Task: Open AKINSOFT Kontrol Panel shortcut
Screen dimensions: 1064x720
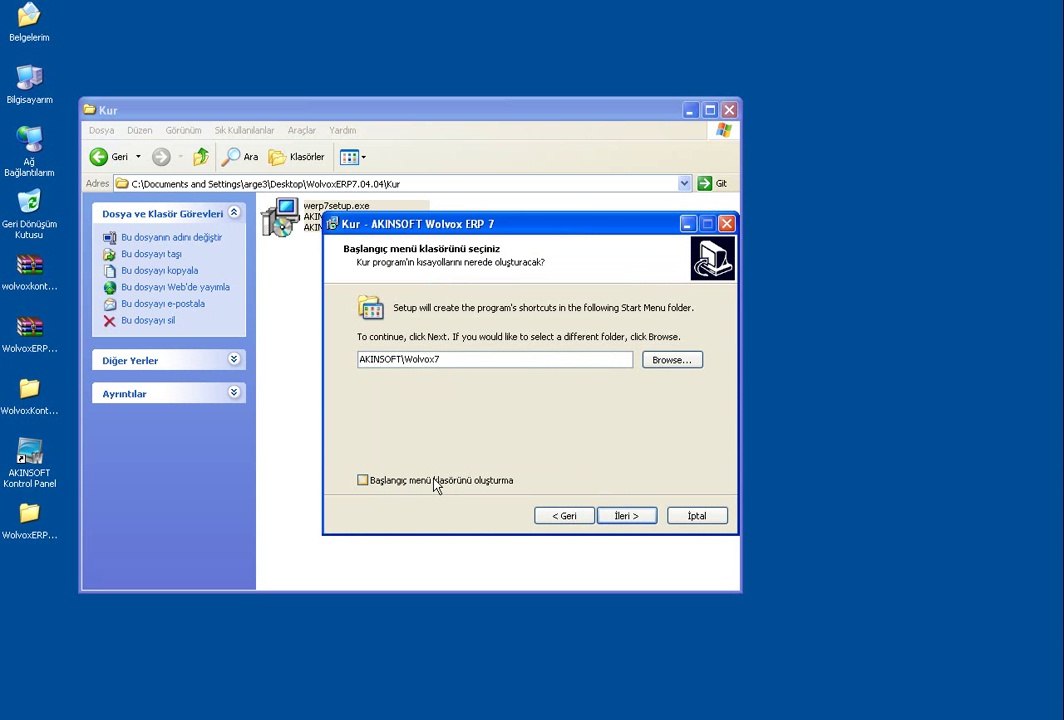Action: click(29, 463)
